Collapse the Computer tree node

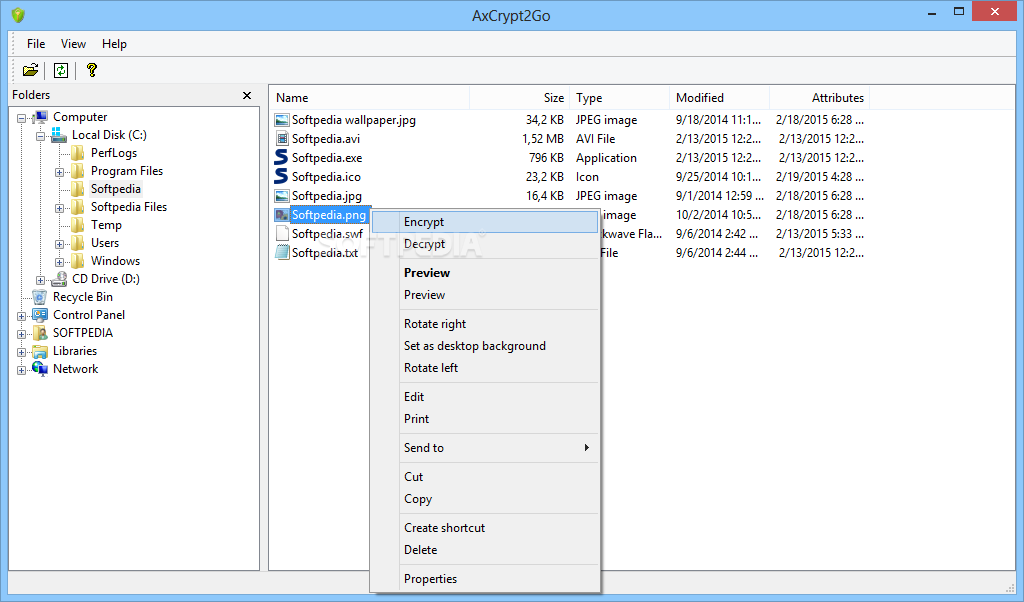pyautogui.click(x=22, y=118)
